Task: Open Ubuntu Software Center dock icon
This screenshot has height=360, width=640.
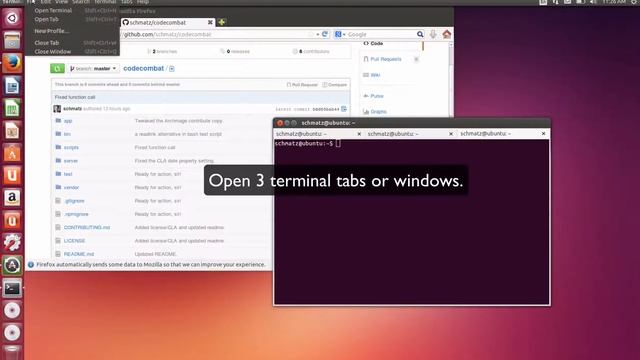Action: coord(12,153)
